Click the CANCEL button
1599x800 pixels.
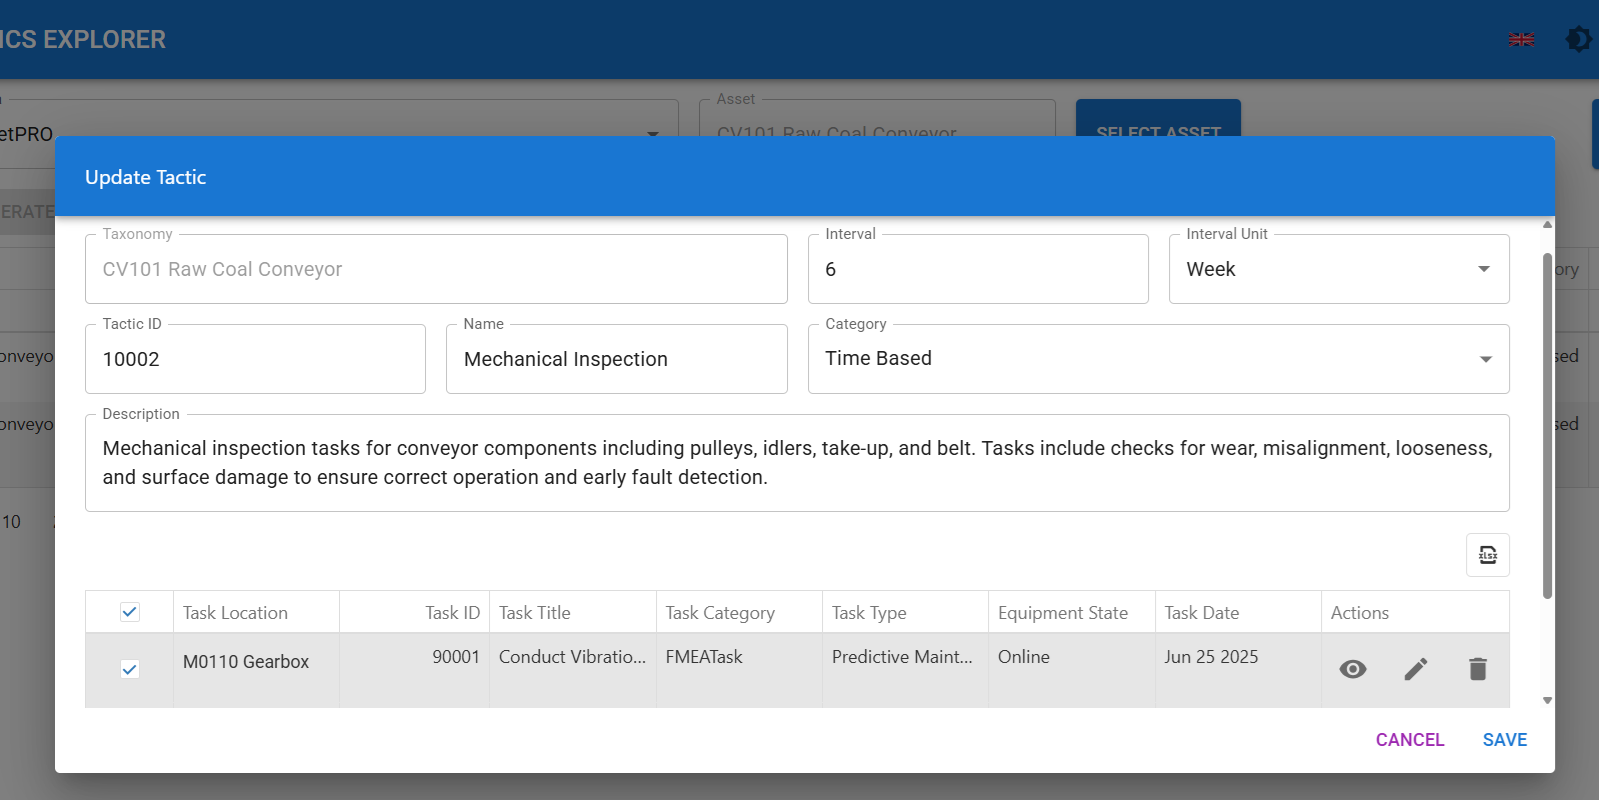point(1409,740)
